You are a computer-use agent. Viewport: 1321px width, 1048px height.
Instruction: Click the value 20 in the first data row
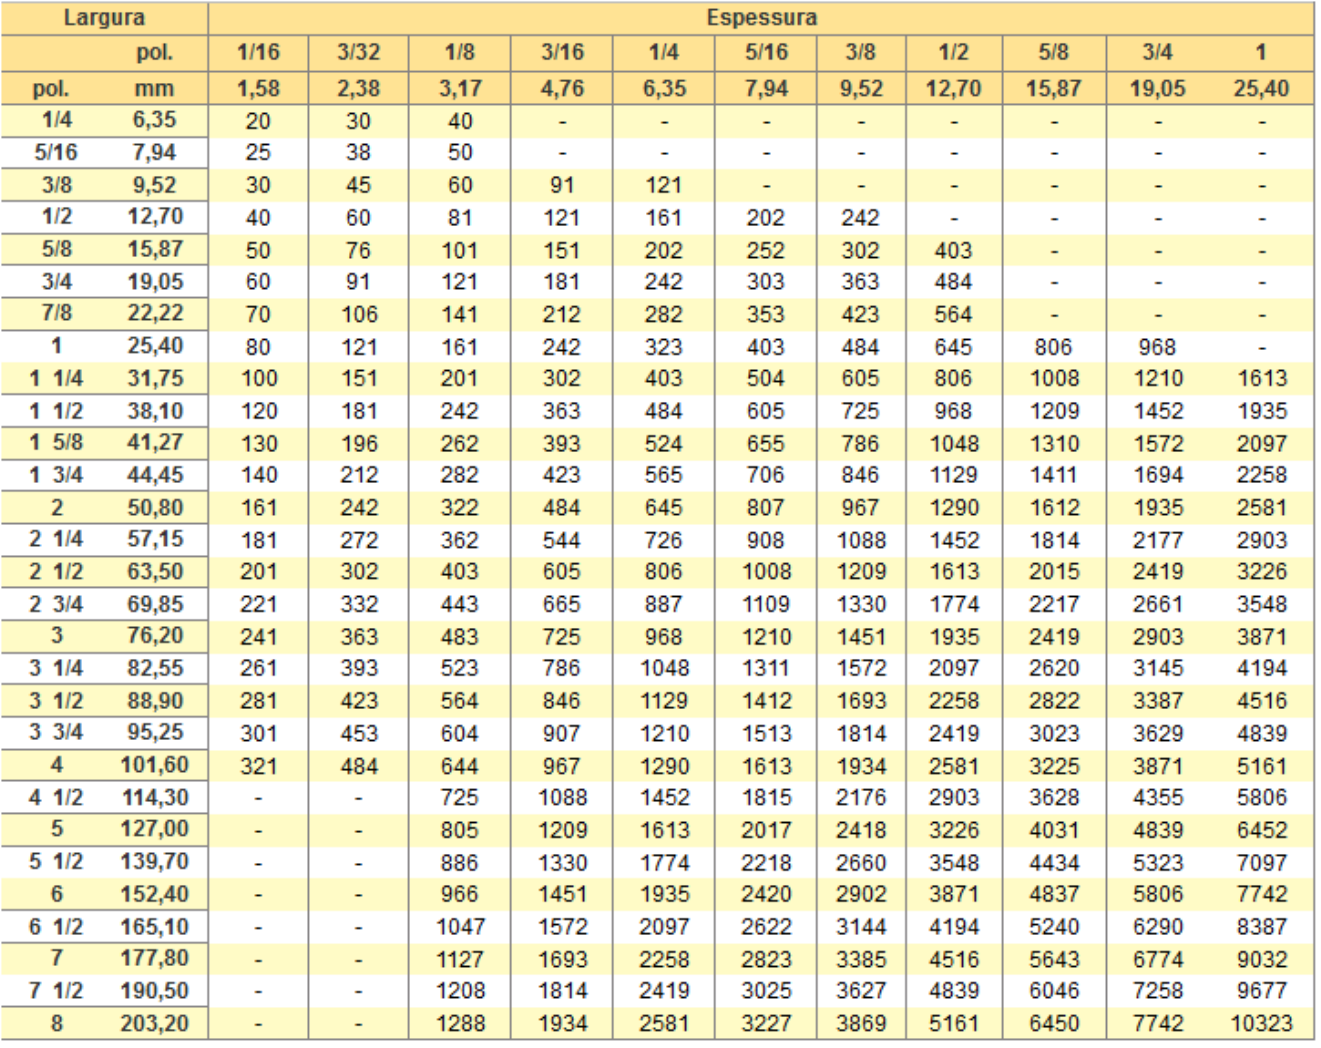tap(258, 121)
